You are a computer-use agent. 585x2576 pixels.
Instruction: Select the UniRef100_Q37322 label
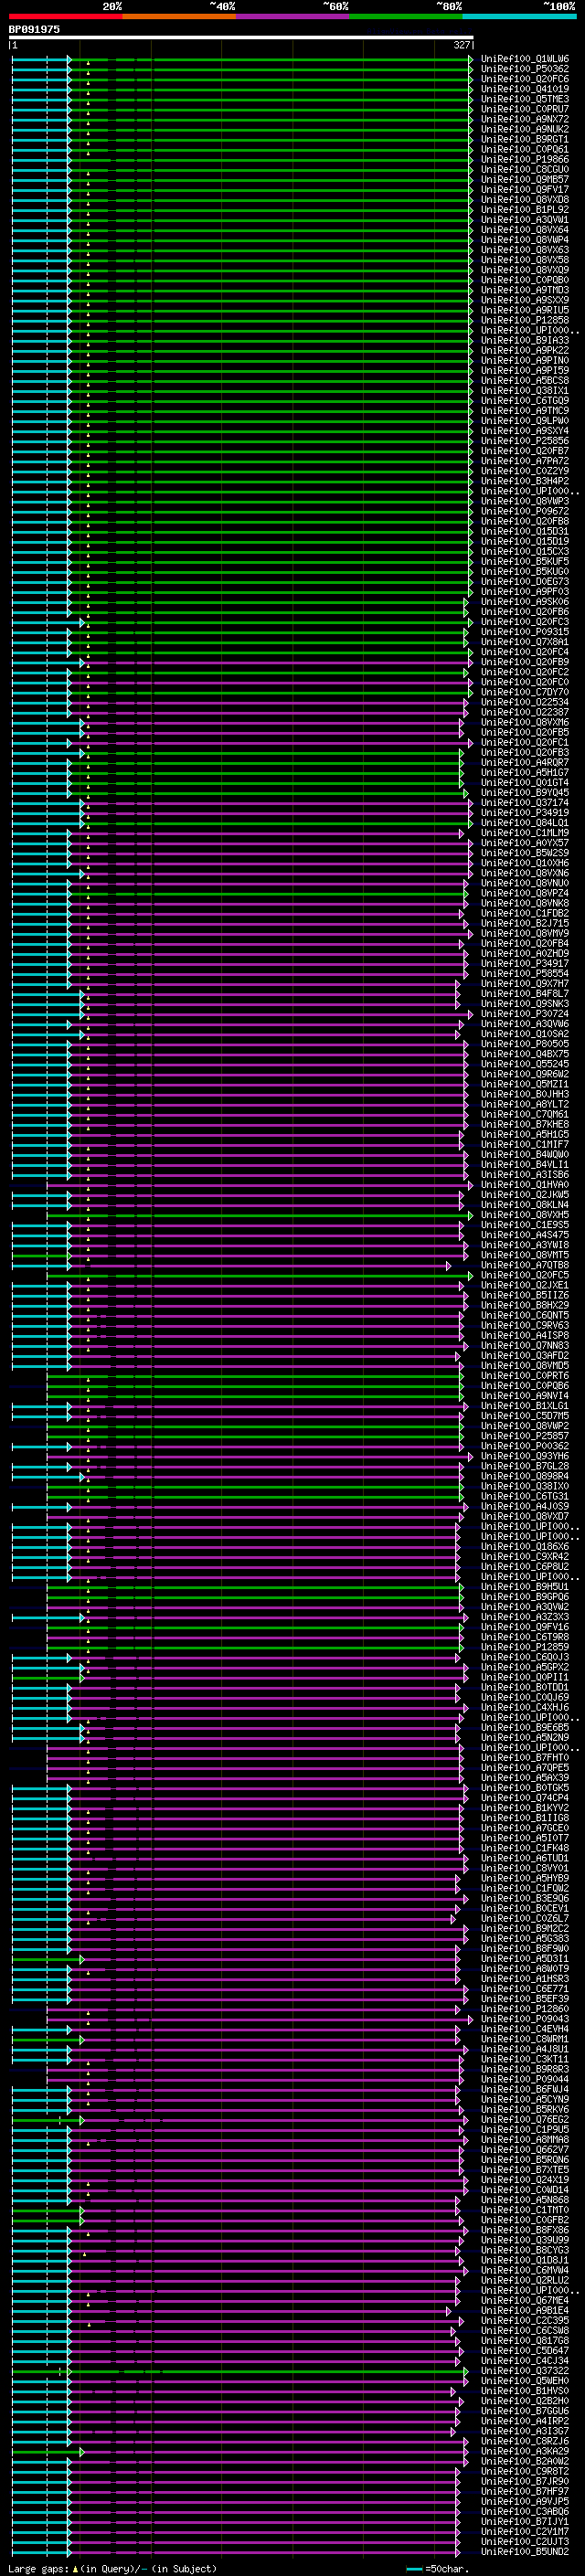coord(525,2371)
